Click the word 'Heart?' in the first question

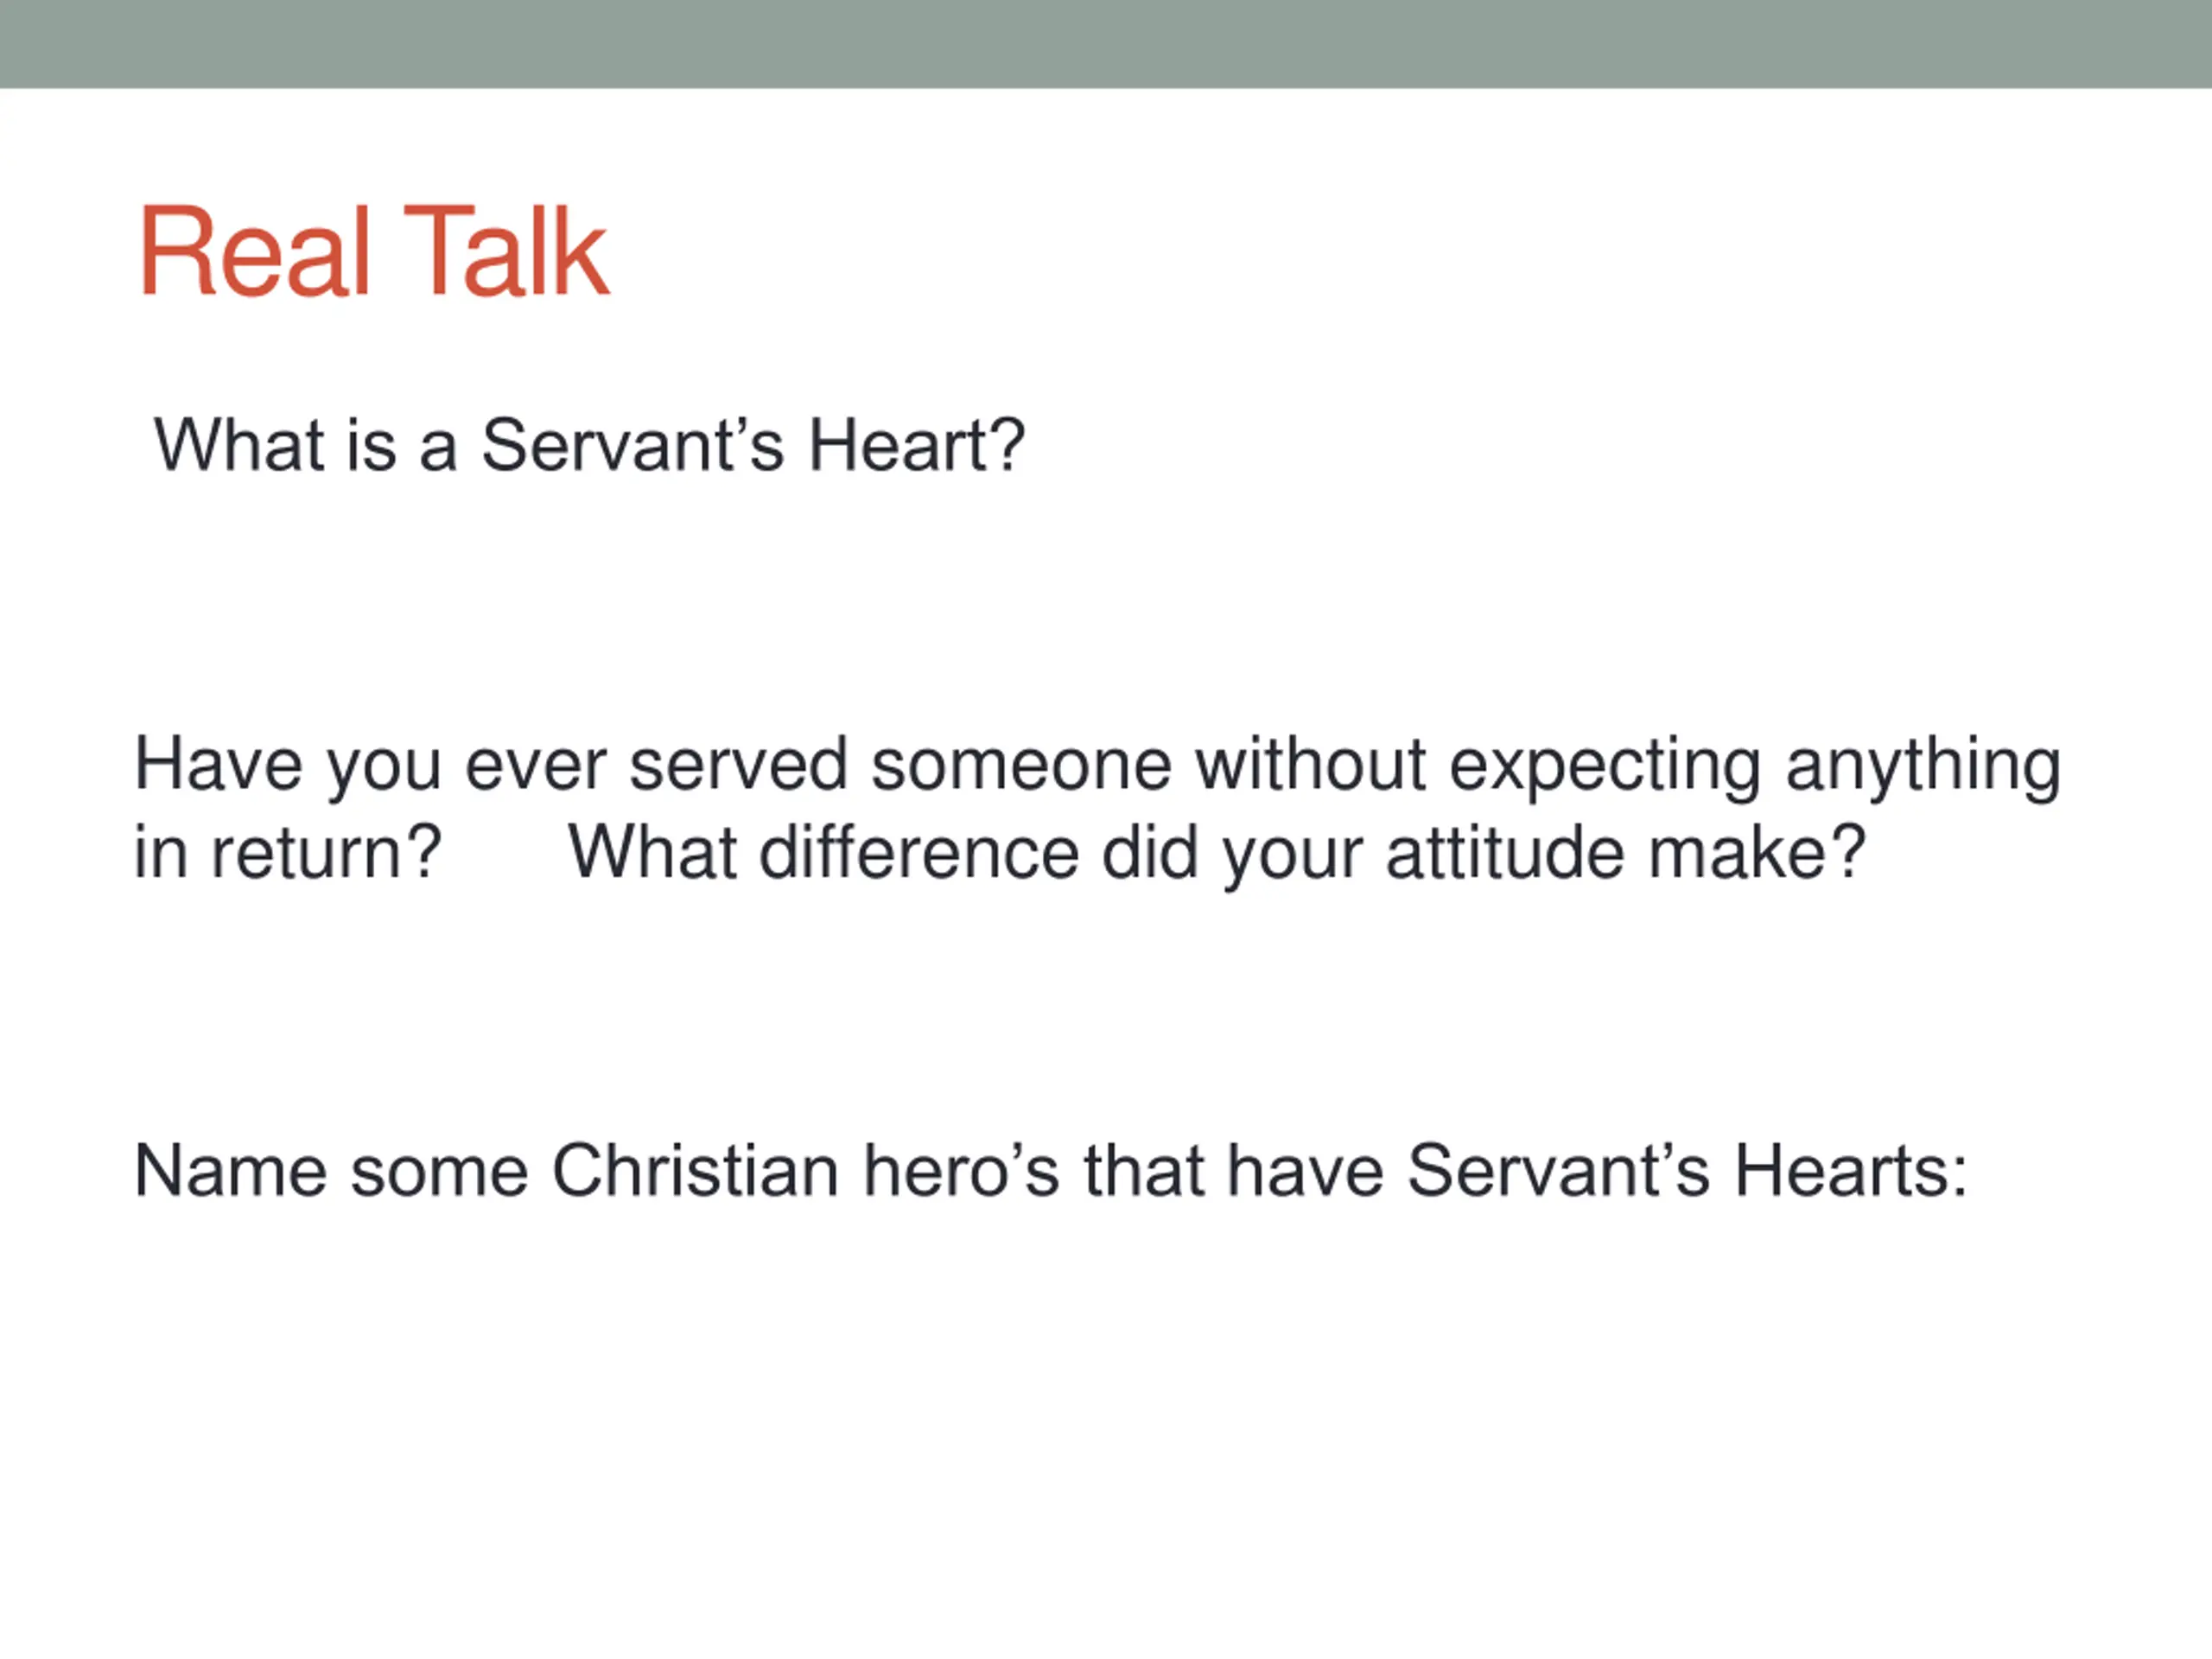917,445
